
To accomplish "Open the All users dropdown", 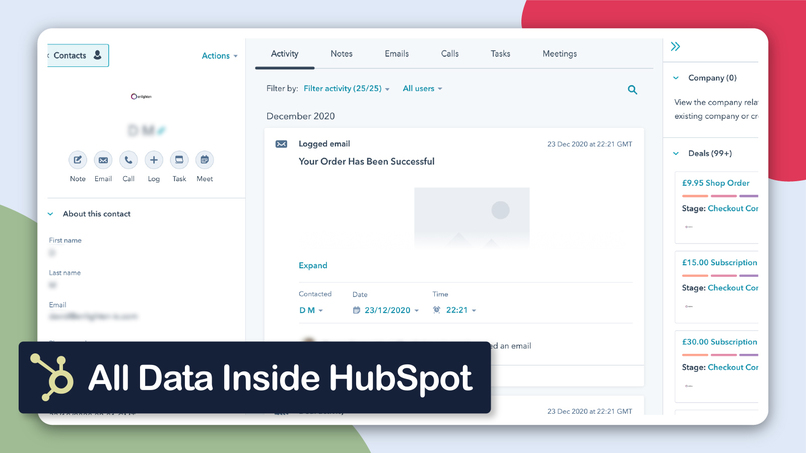I will [422, 88].
